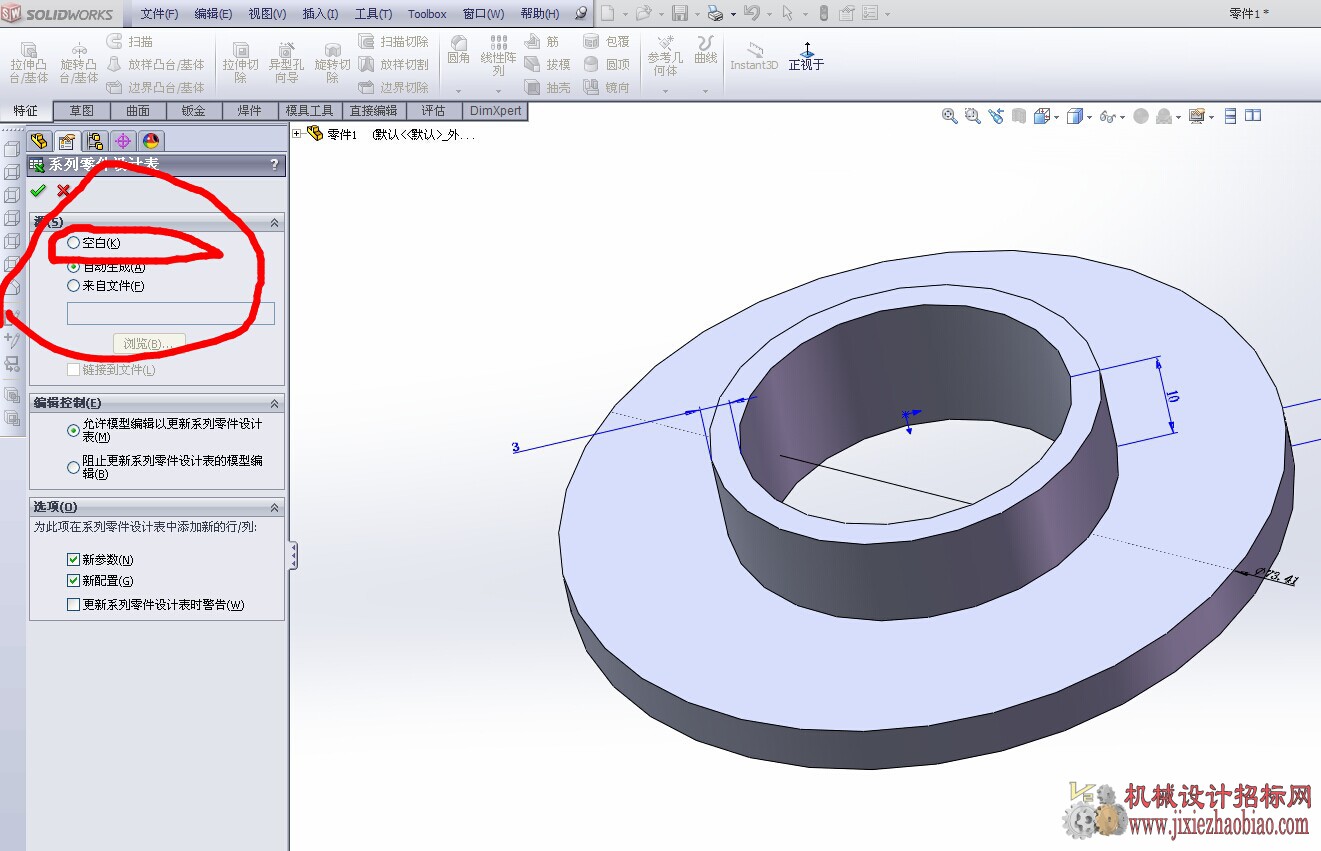
Task: Open the Linear Pattern dropdown arrow
Action: (498, 91)
